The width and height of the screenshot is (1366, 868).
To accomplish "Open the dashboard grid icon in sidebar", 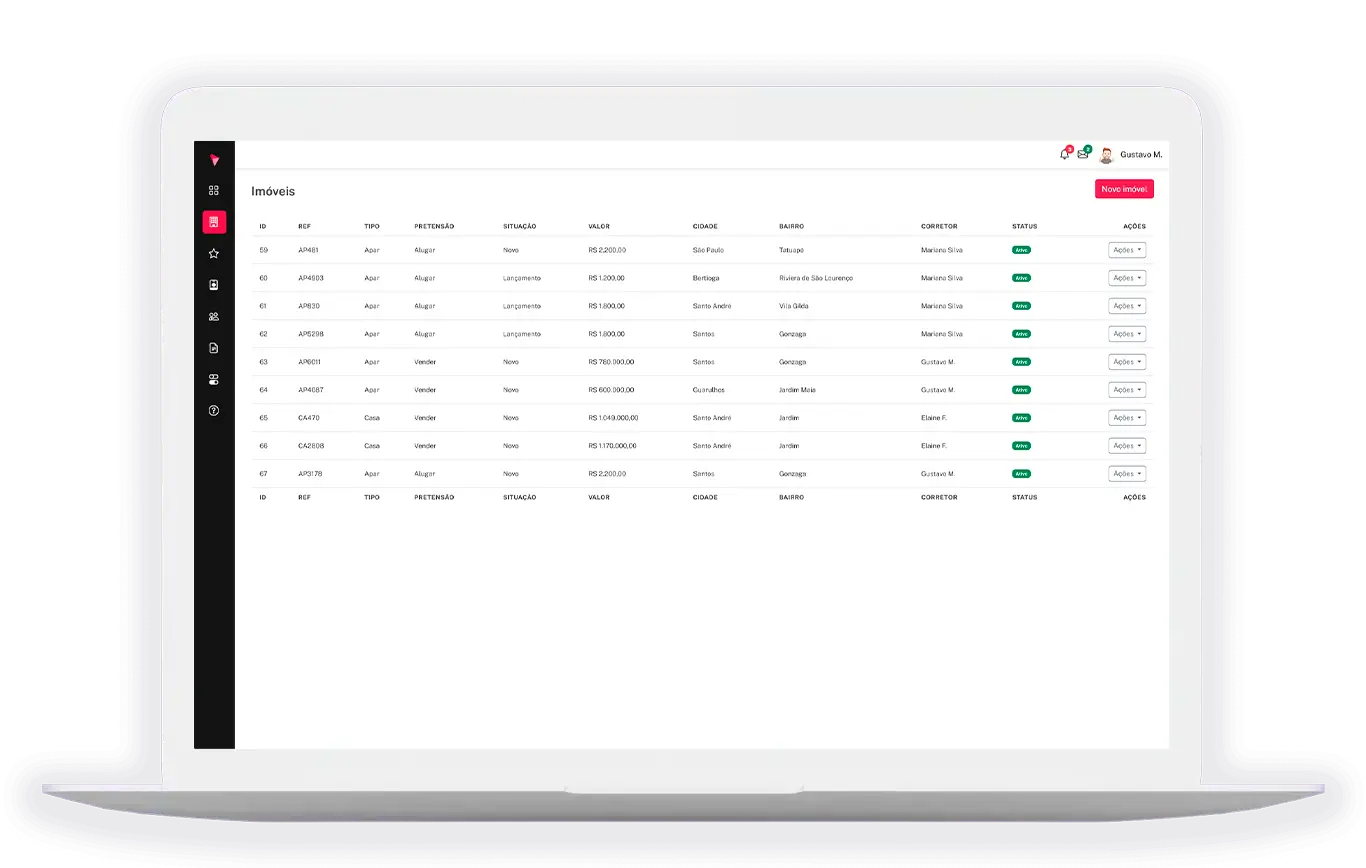I will click(213, 190).
